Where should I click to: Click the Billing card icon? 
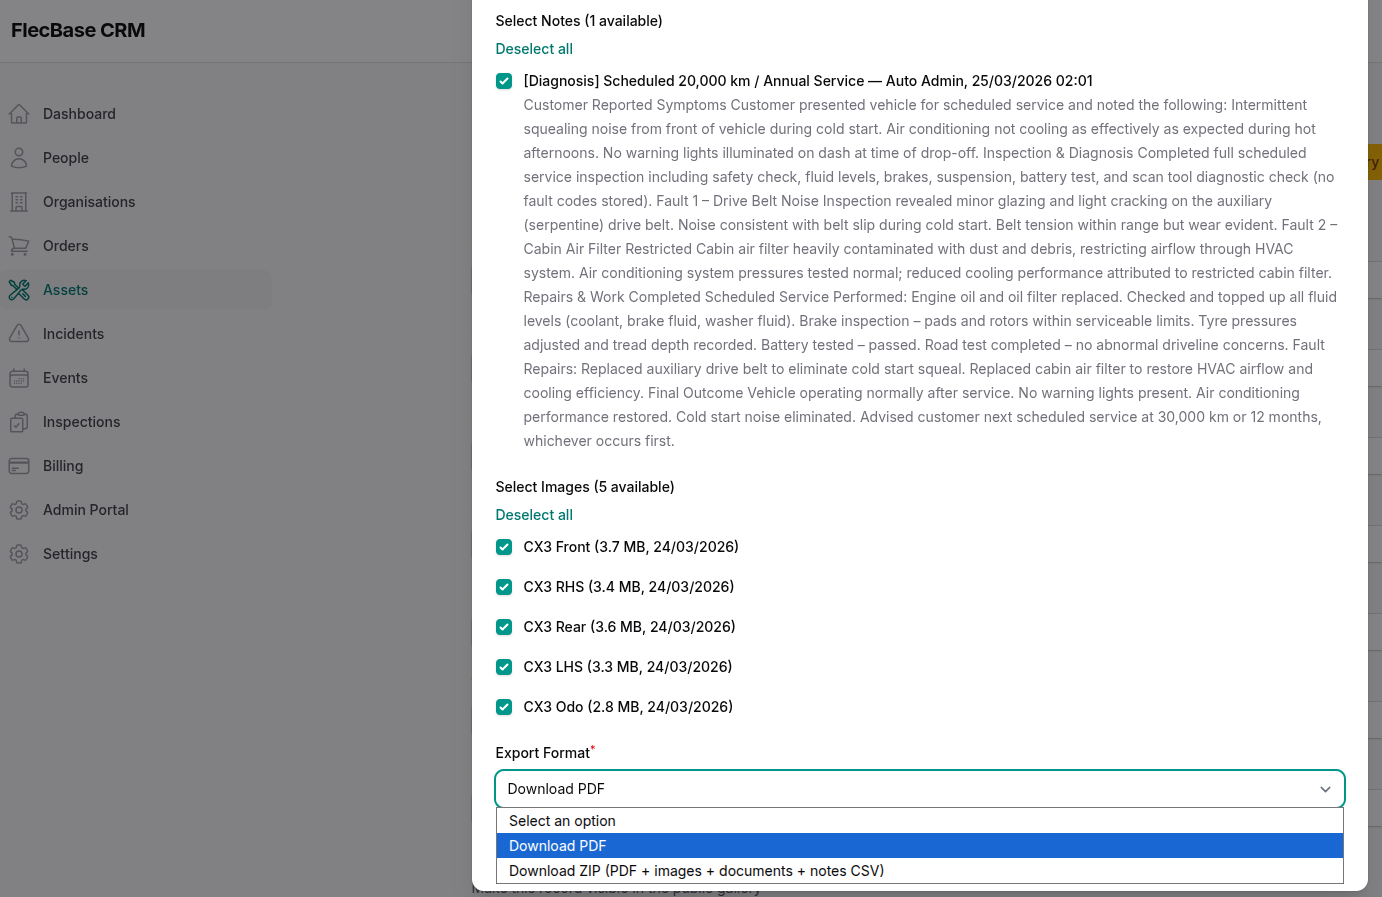pyautogui.click(x=18, y=465)
